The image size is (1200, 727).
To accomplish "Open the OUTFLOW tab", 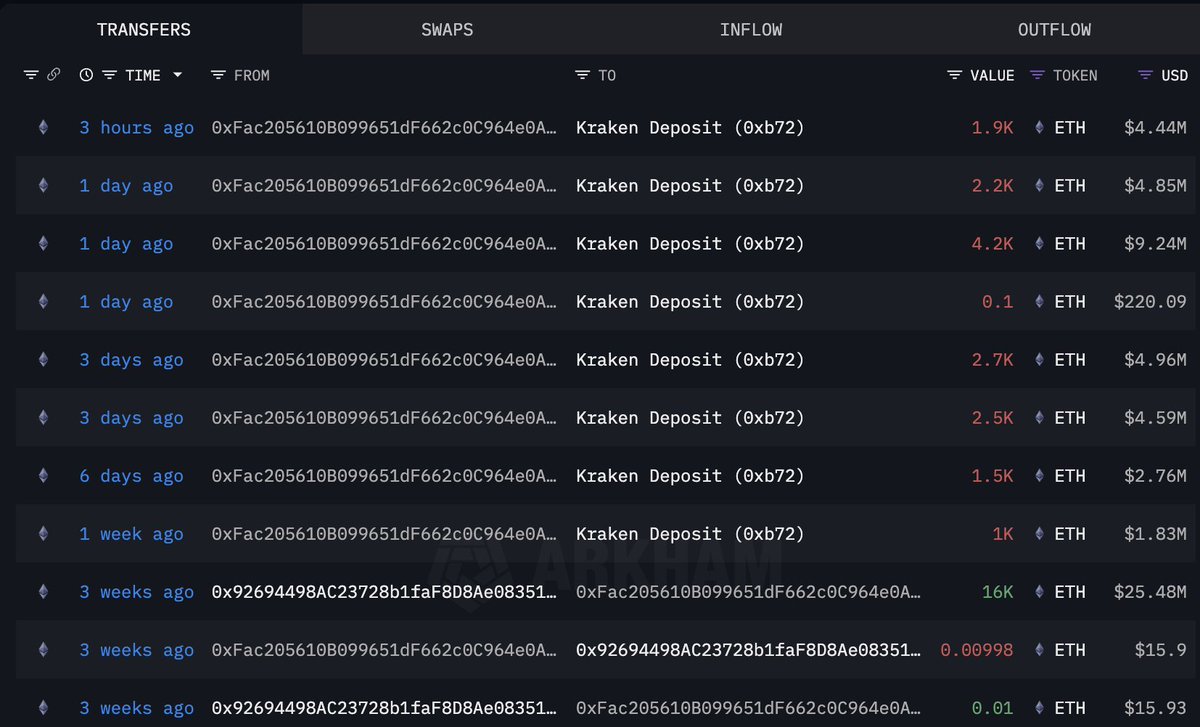I will [x=1054, y=29].
